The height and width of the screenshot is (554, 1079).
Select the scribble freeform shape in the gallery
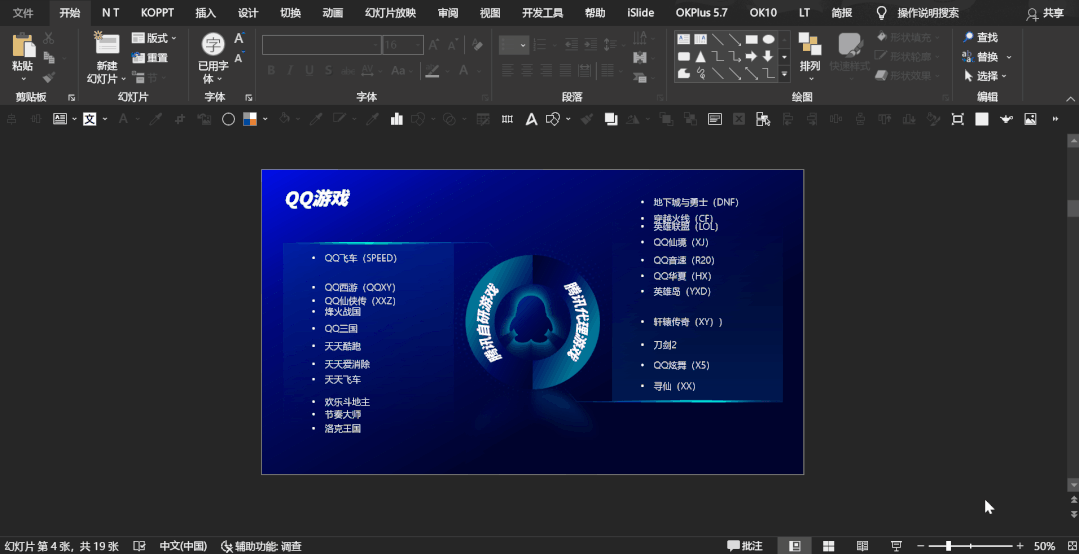[701, 73]
